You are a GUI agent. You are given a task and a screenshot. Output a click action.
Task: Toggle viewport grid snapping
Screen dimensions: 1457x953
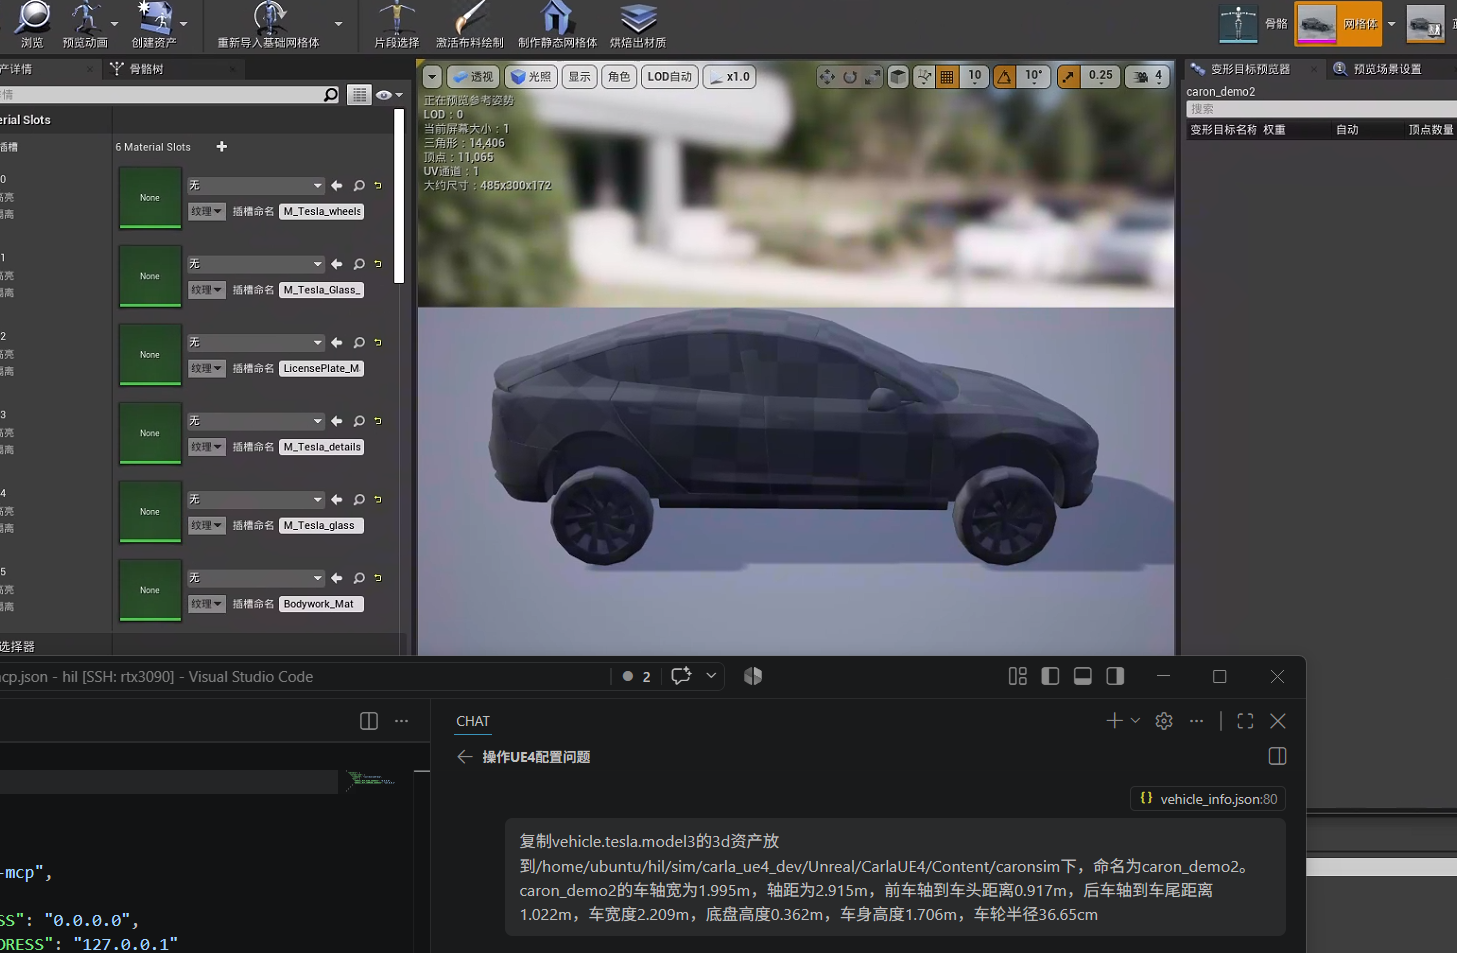[x=947, y=77]
